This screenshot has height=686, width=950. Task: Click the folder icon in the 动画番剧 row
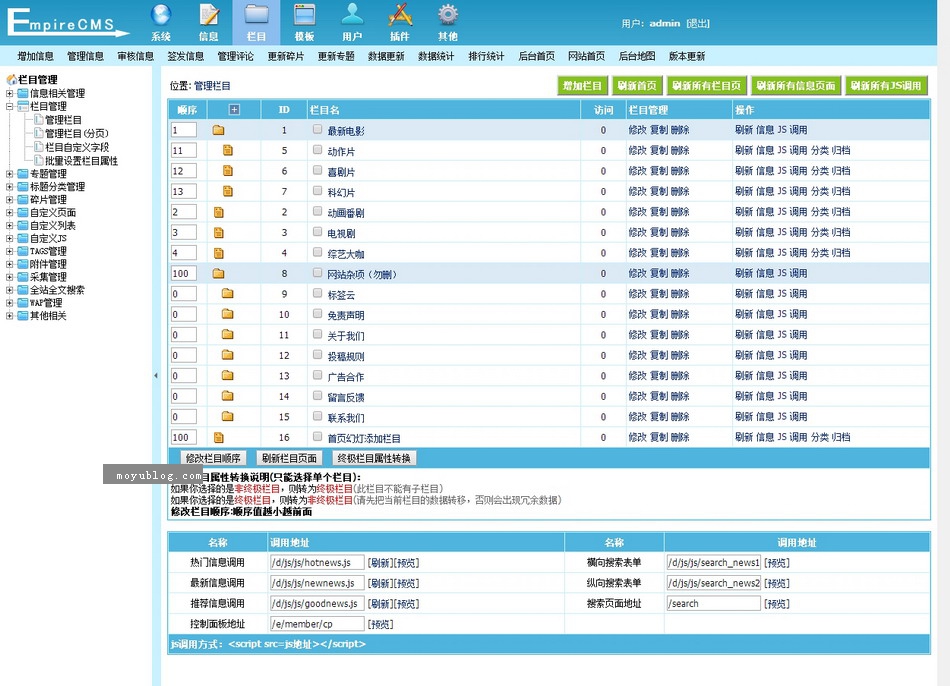(219, 212)
